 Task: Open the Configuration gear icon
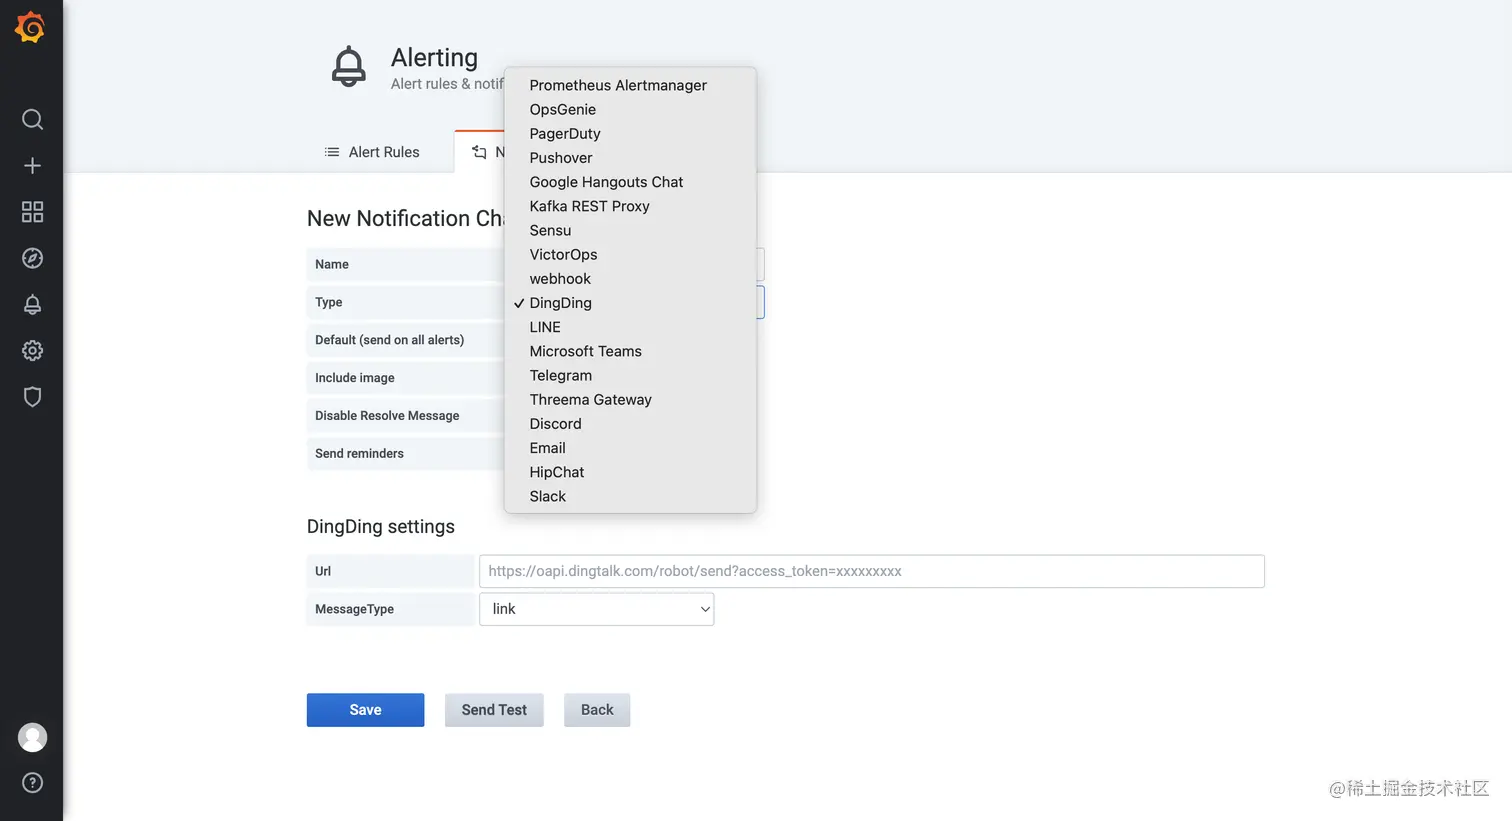coord(32,351)
